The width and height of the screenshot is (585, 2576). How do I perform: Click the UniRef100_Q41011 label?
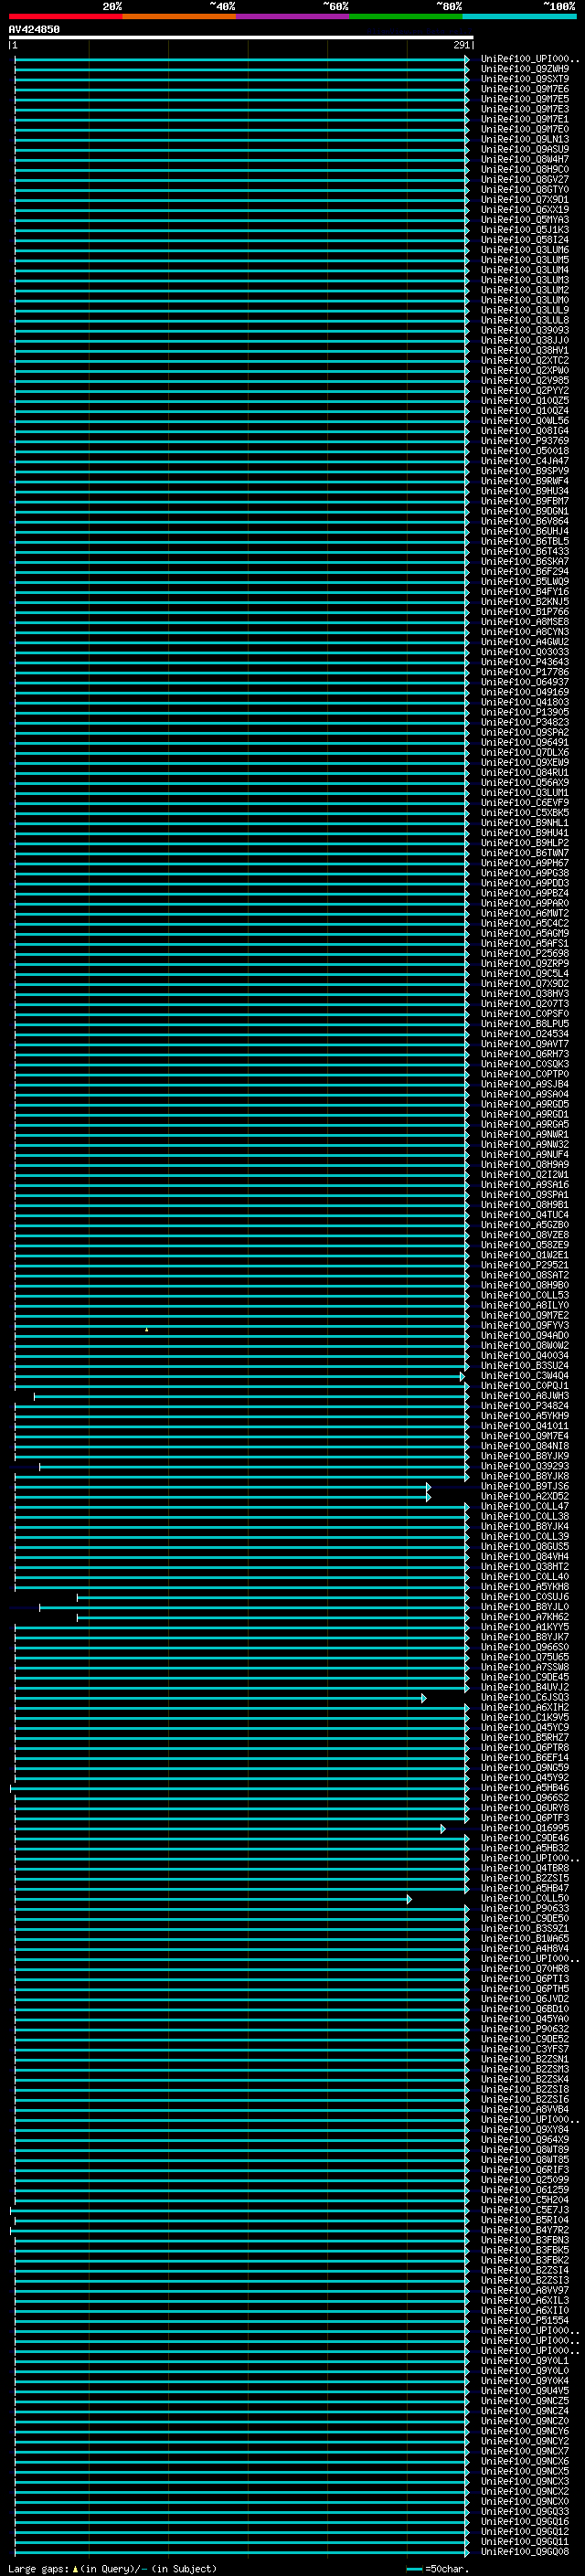coord(524,1425)
